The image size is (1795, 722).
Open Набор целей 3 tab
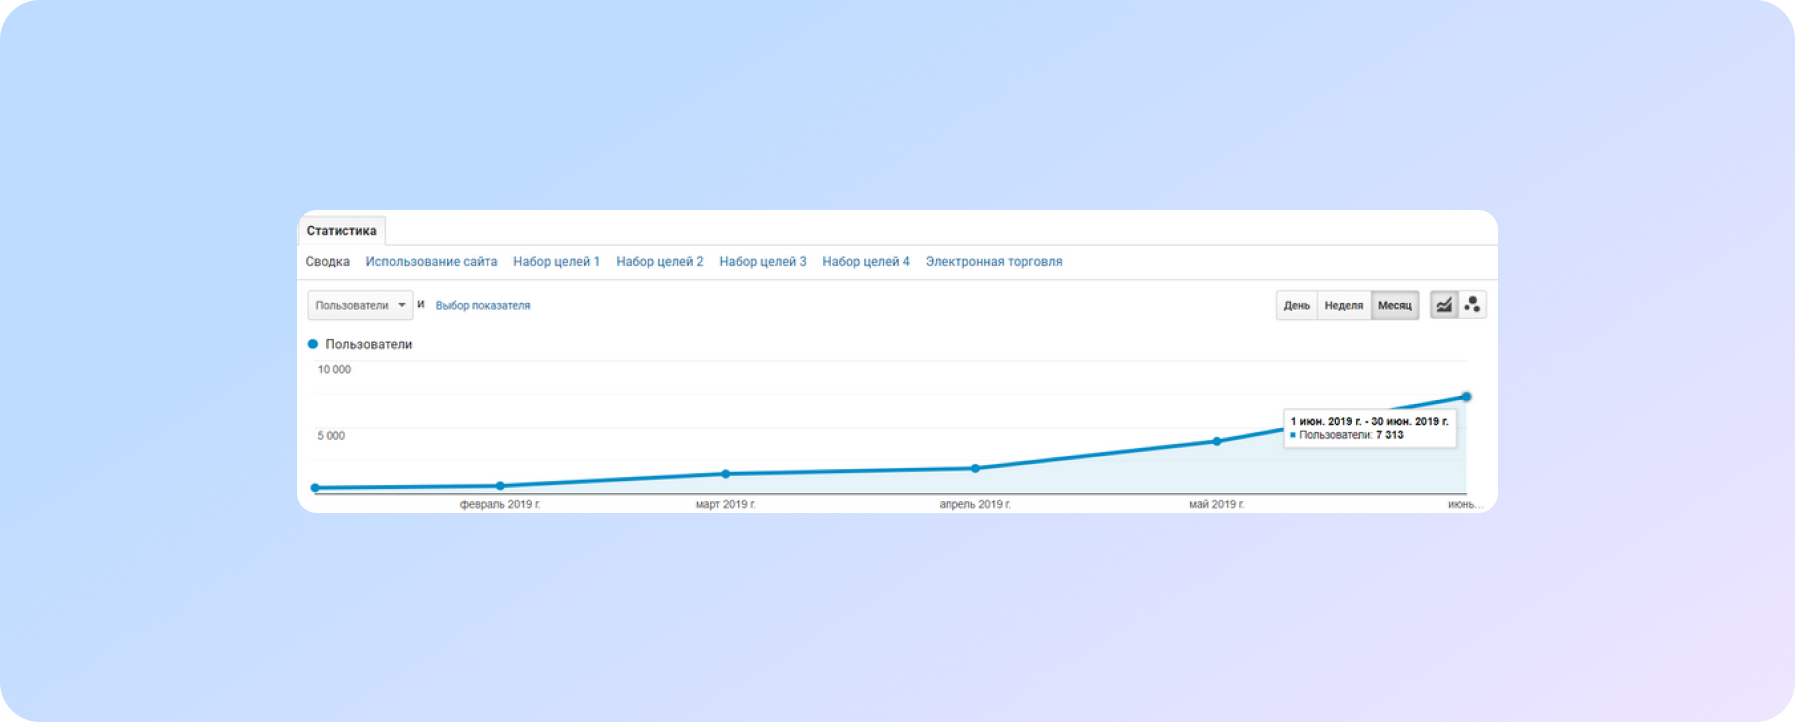(x=763, y=262)
